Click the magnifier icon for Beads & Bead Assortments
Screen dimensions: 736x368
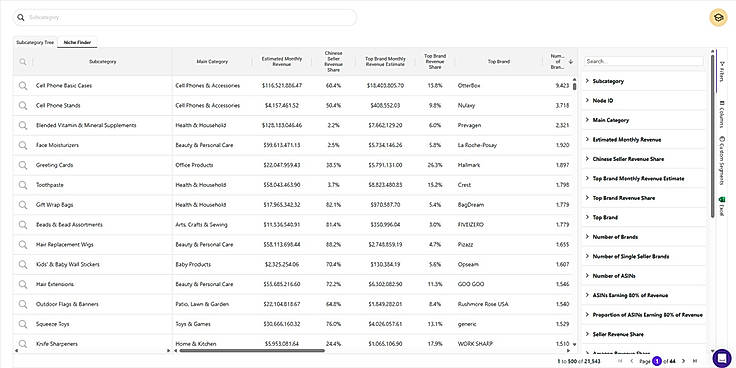(x=23, y=225)
